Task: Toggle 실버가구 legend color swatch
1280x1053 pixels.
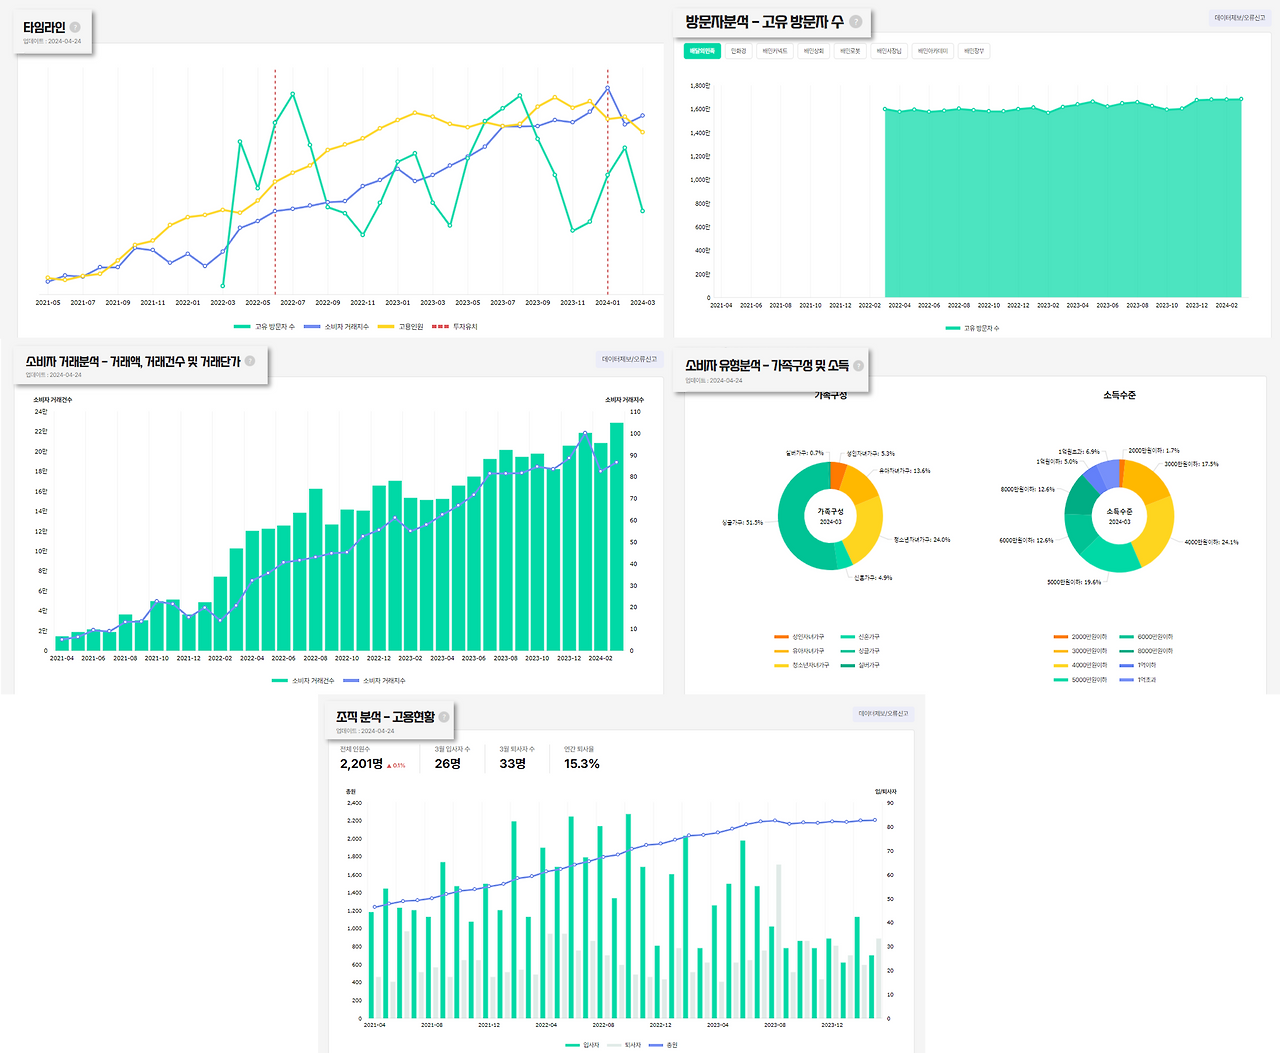Action: click(848, 665)
